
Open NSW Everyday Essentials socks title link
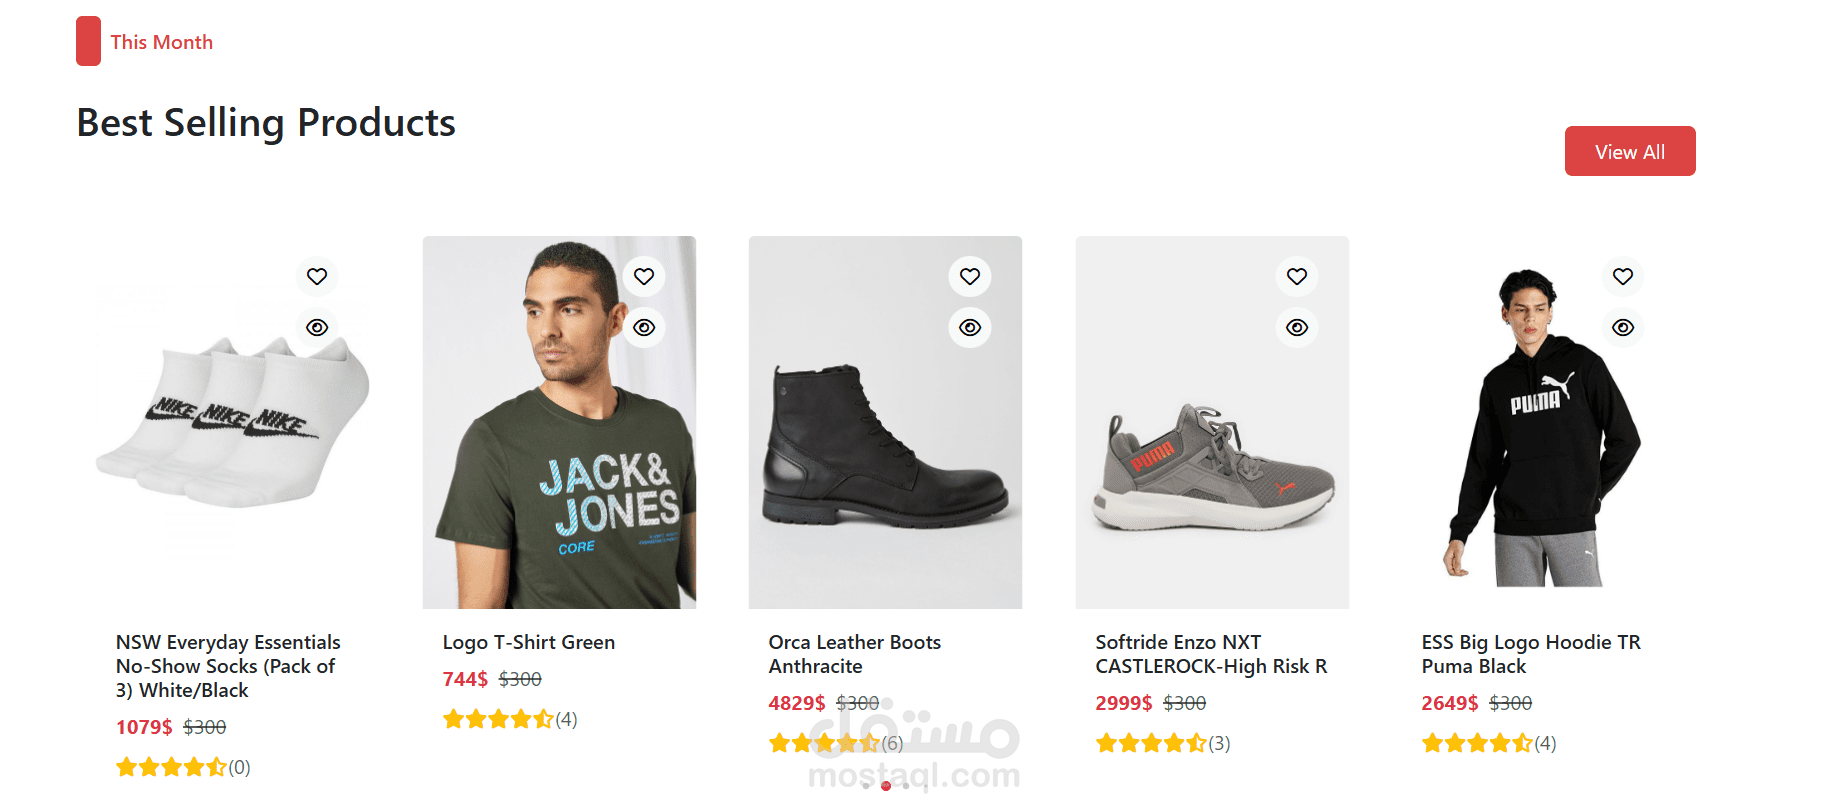tap(228, 666)
